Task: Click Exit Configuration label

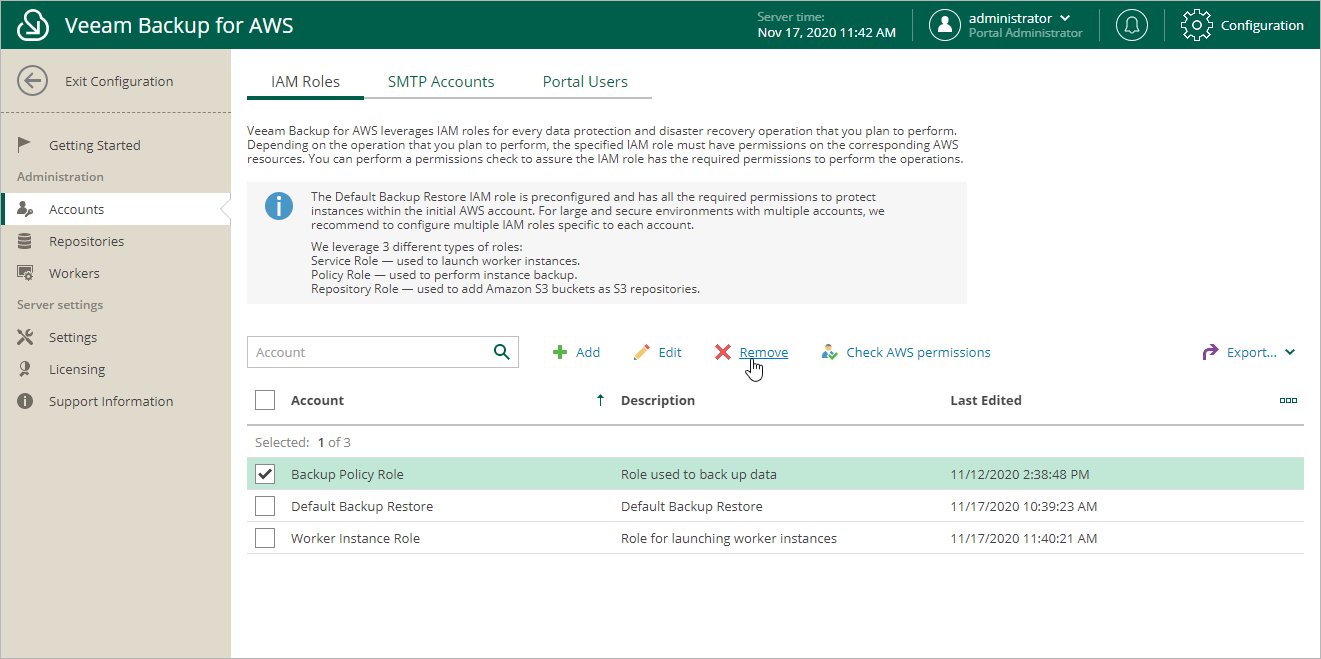Action: pyautogui.click(x=119, y=81)
